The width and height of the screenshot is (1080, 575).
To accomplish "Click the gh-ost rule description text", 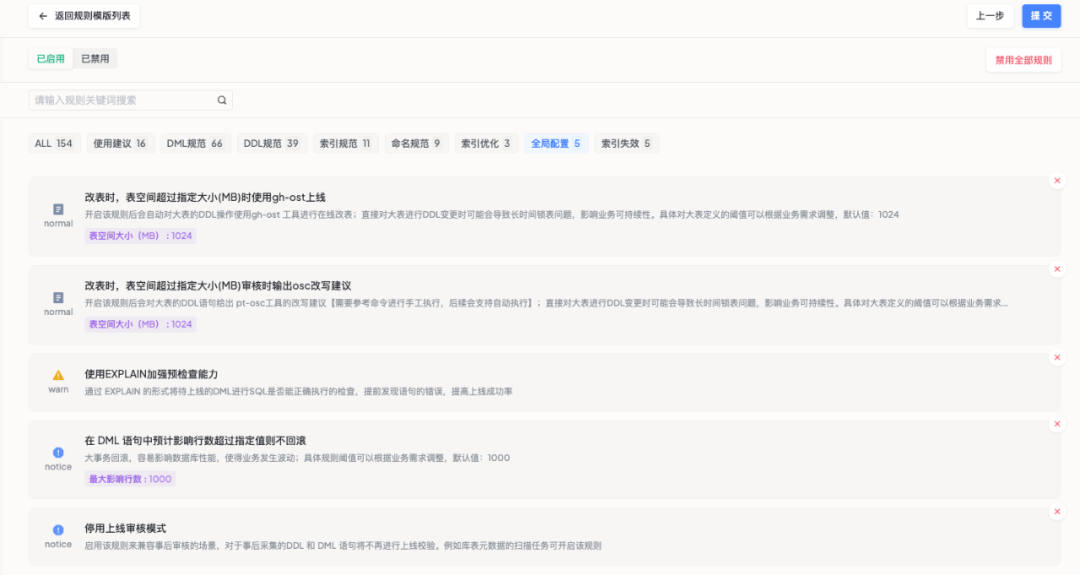I will point(492,214).
